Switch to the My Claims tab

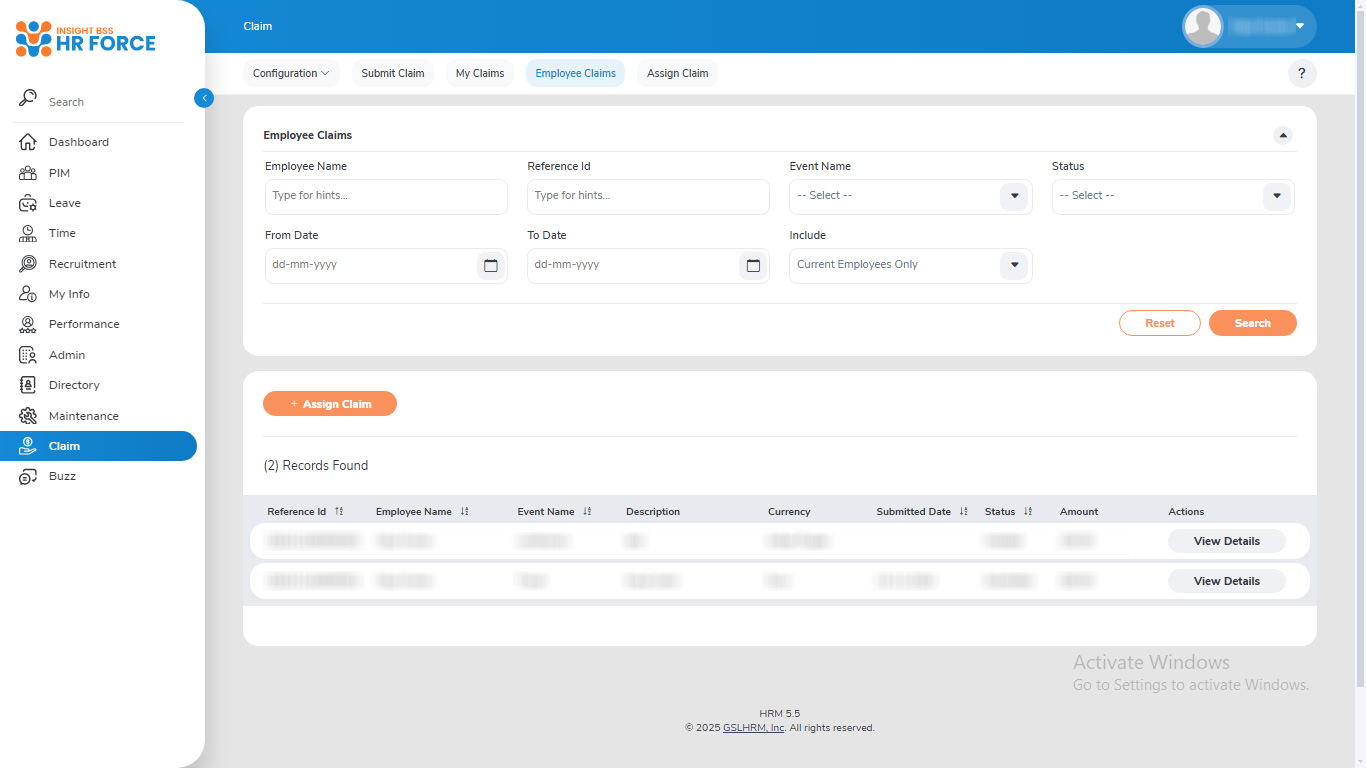480,73
